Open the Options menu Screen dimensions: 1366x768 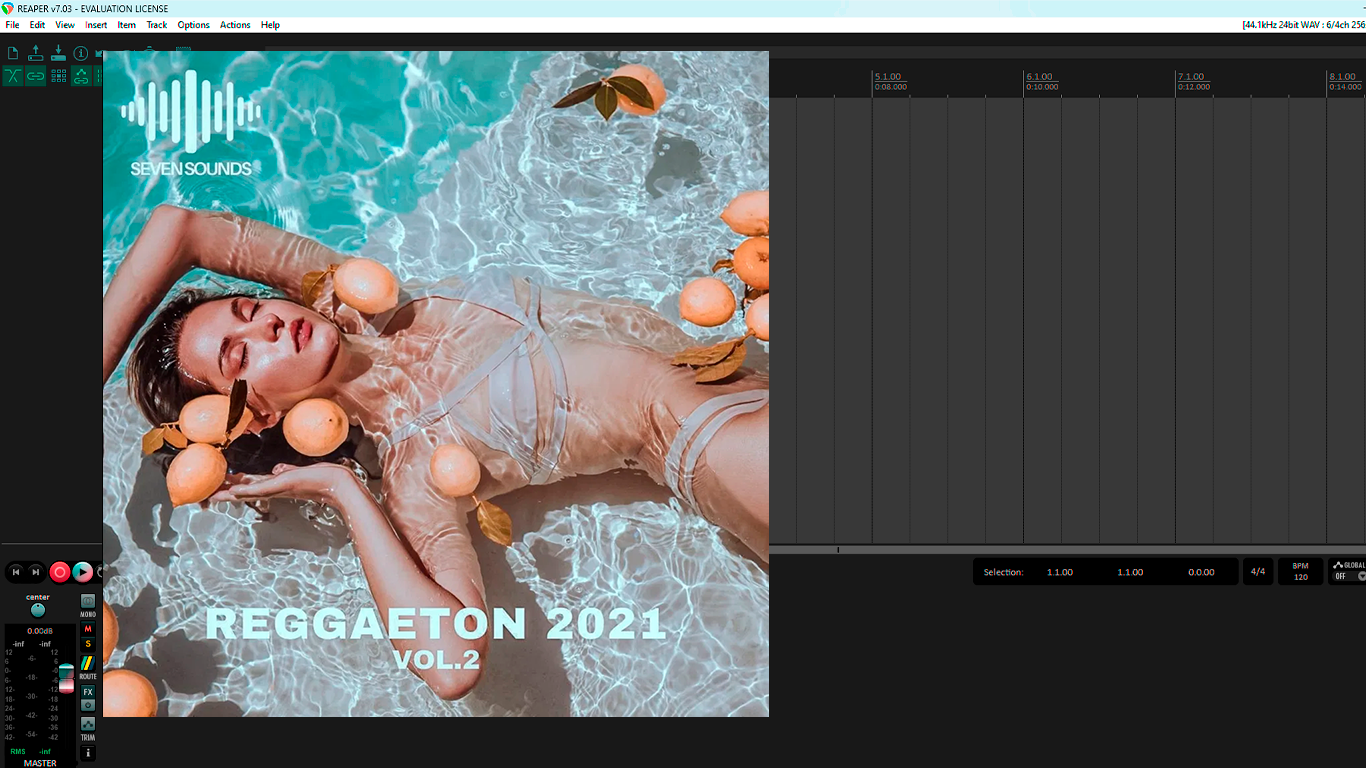[x=194, y=25]
